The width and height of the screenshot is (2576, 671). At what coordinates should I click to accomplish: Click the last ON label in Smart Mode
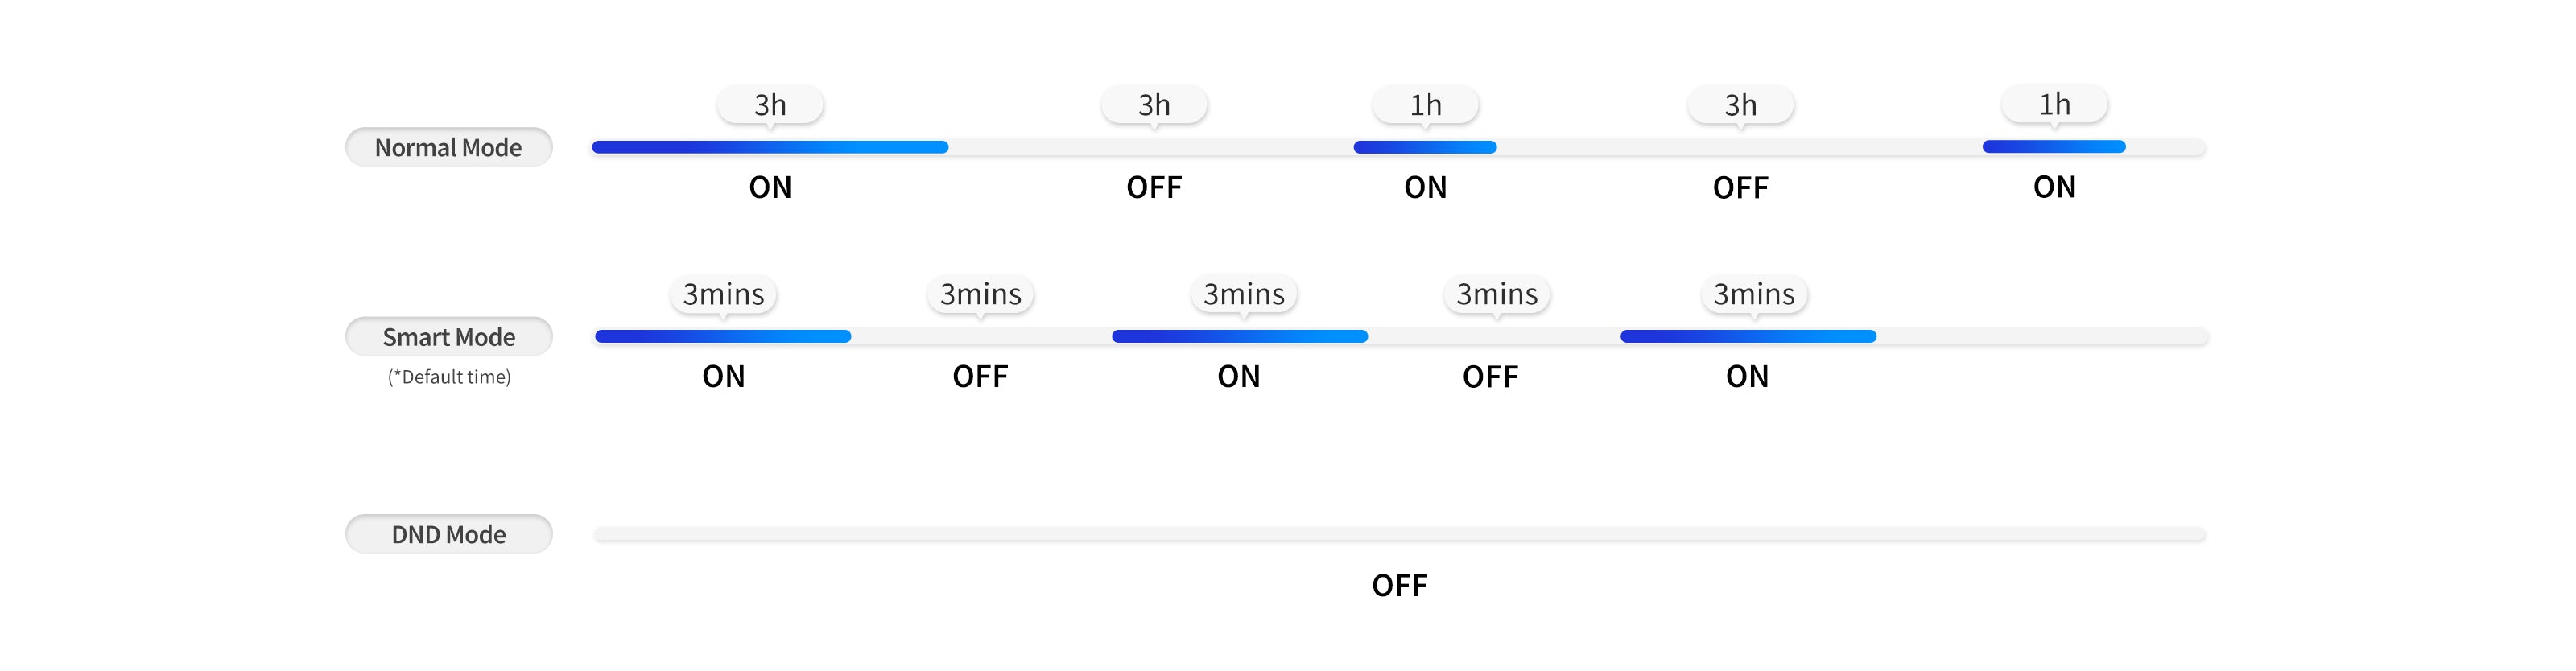click(1747, 377)
